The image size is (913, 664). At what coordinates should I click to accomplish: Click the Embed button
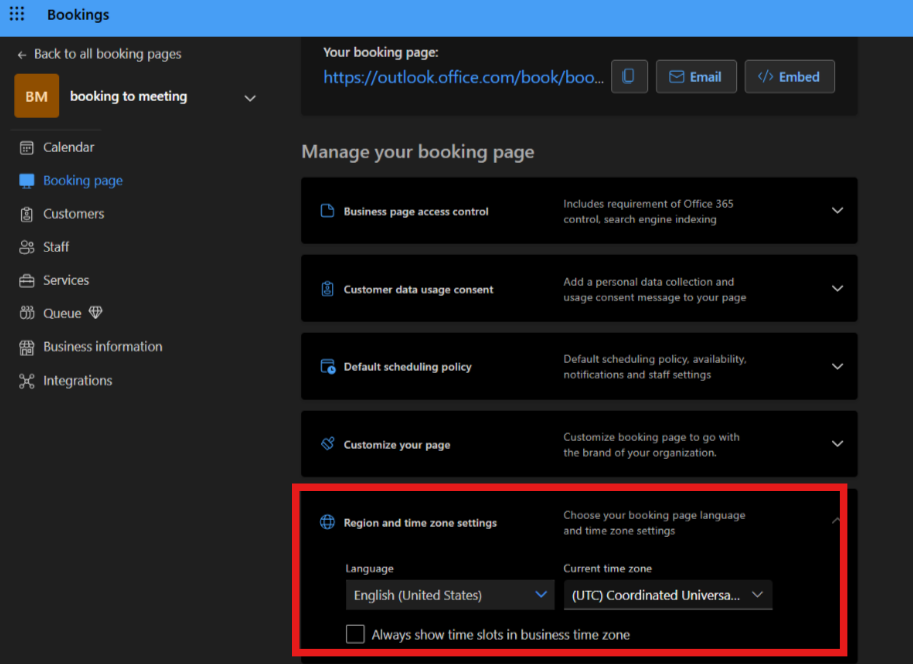[789, 76]
